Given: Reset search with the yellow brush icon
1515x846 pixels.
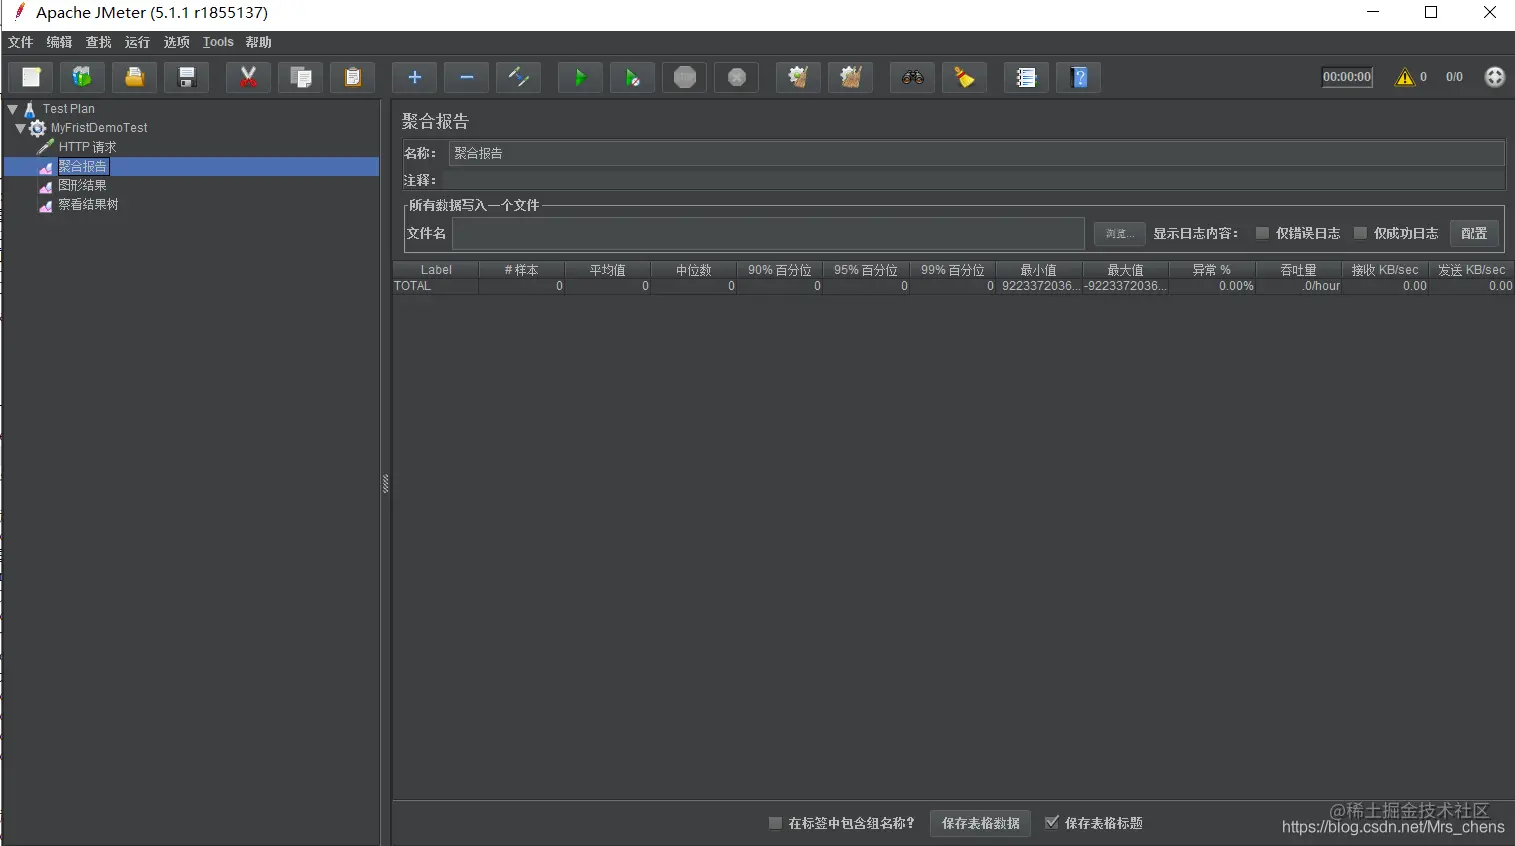Looking at the screenshot, I should (964, 77).
